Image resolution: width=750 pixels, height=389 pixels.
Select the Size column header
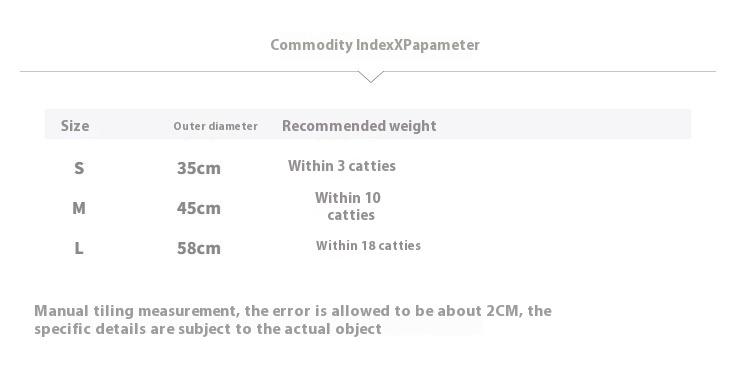pos(75,126)
